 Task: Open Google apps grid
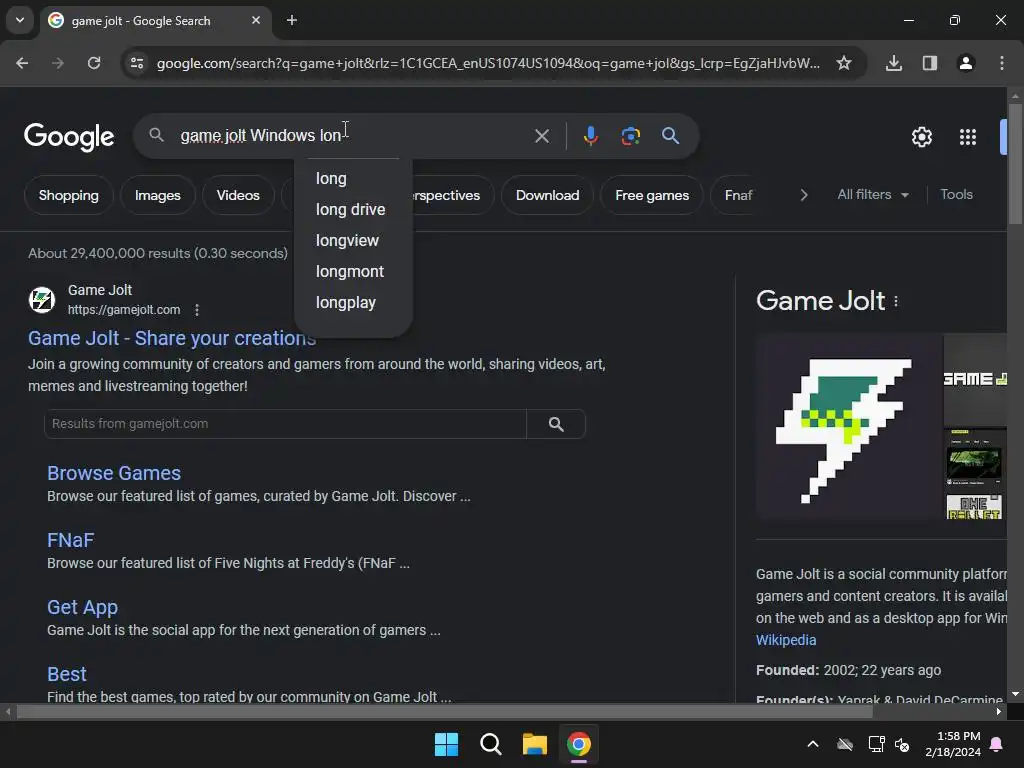point(968,137)
